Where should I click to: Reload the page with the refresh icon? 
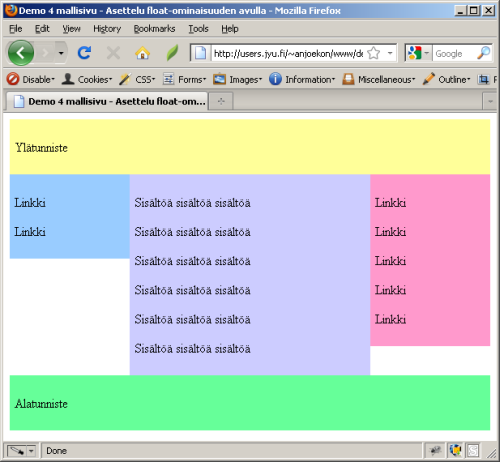click(84, 53)
